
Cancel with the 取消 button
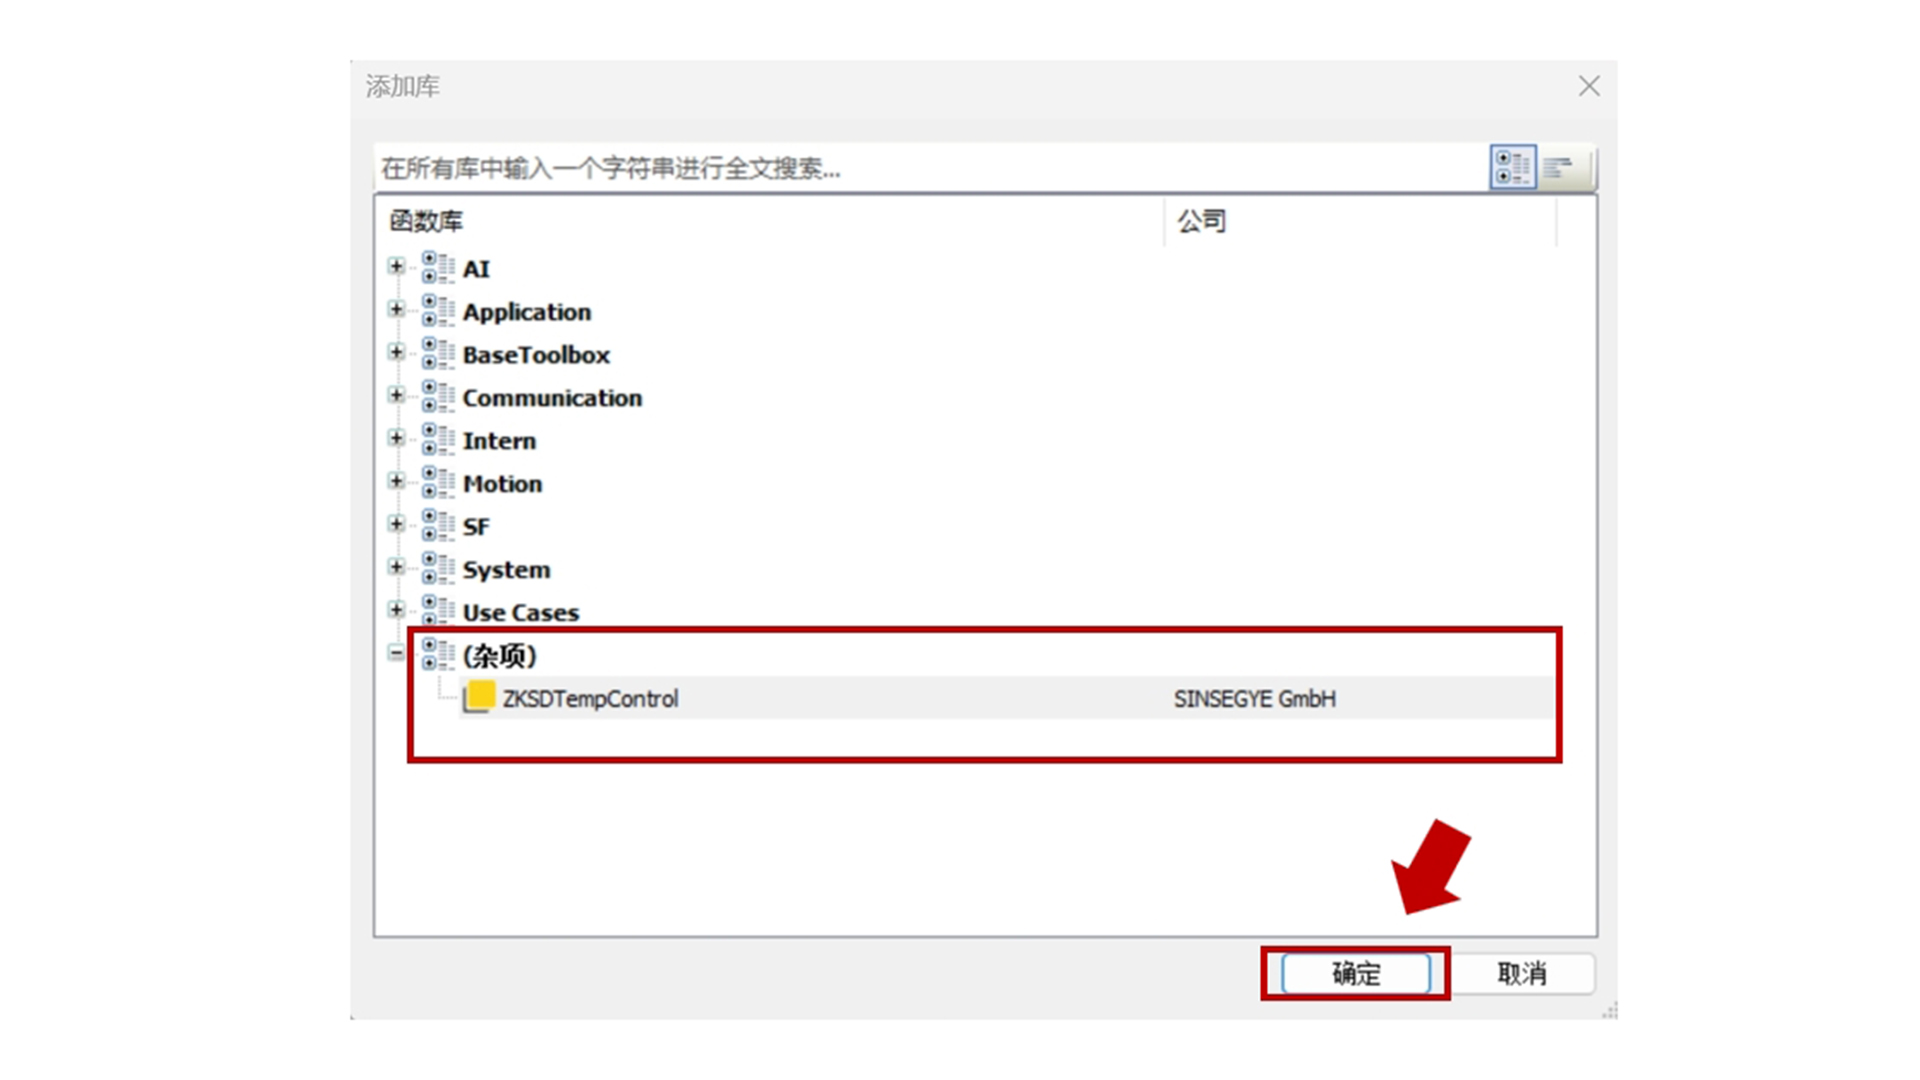pyautogui.click(x=1522, y=973)
